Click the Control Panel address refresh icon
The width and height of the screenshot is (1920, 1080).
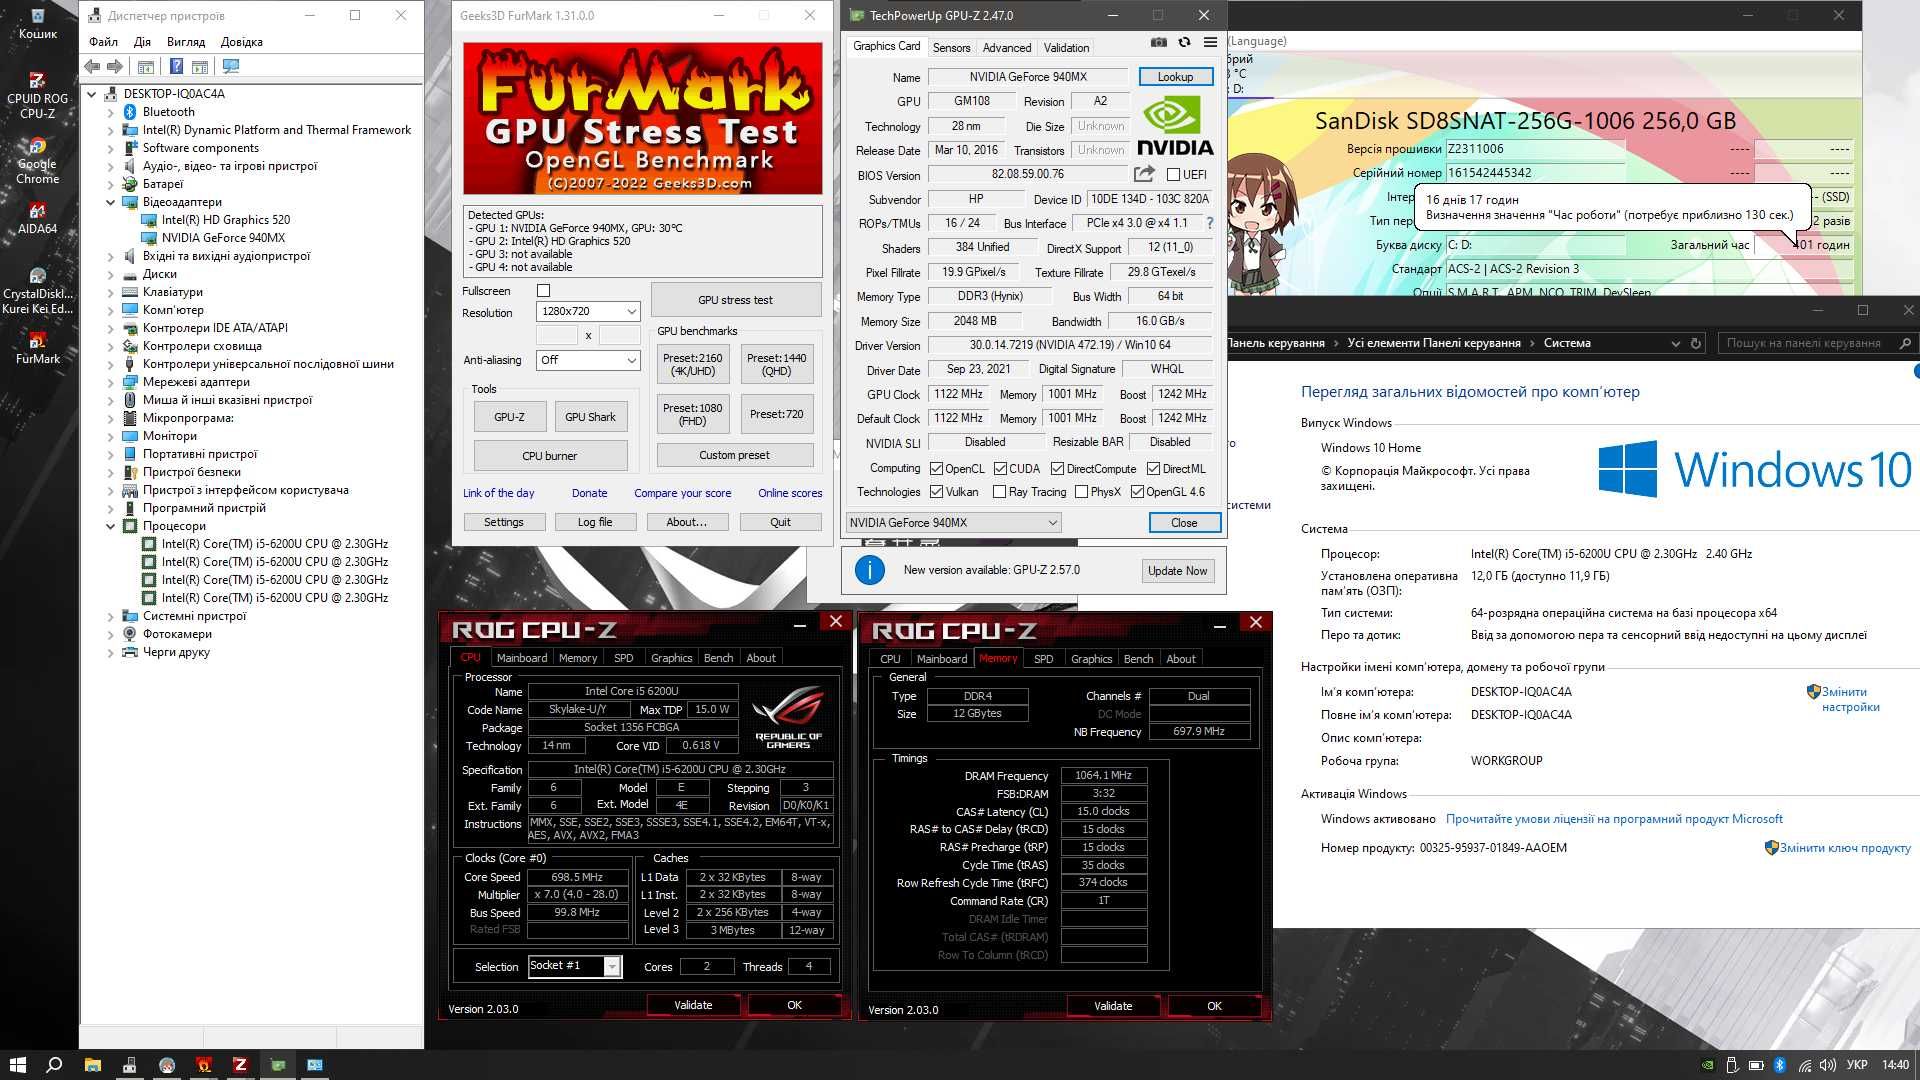[x=1696, y=343]
